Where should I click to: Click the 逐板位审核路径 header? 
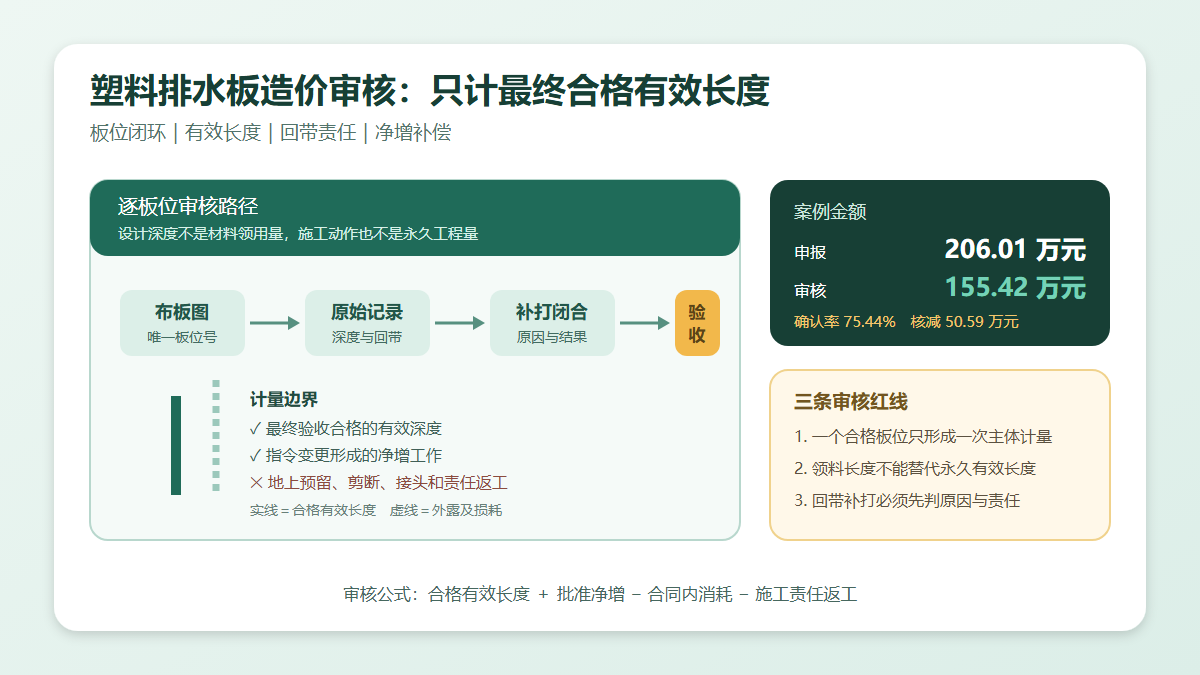point(188,206)
